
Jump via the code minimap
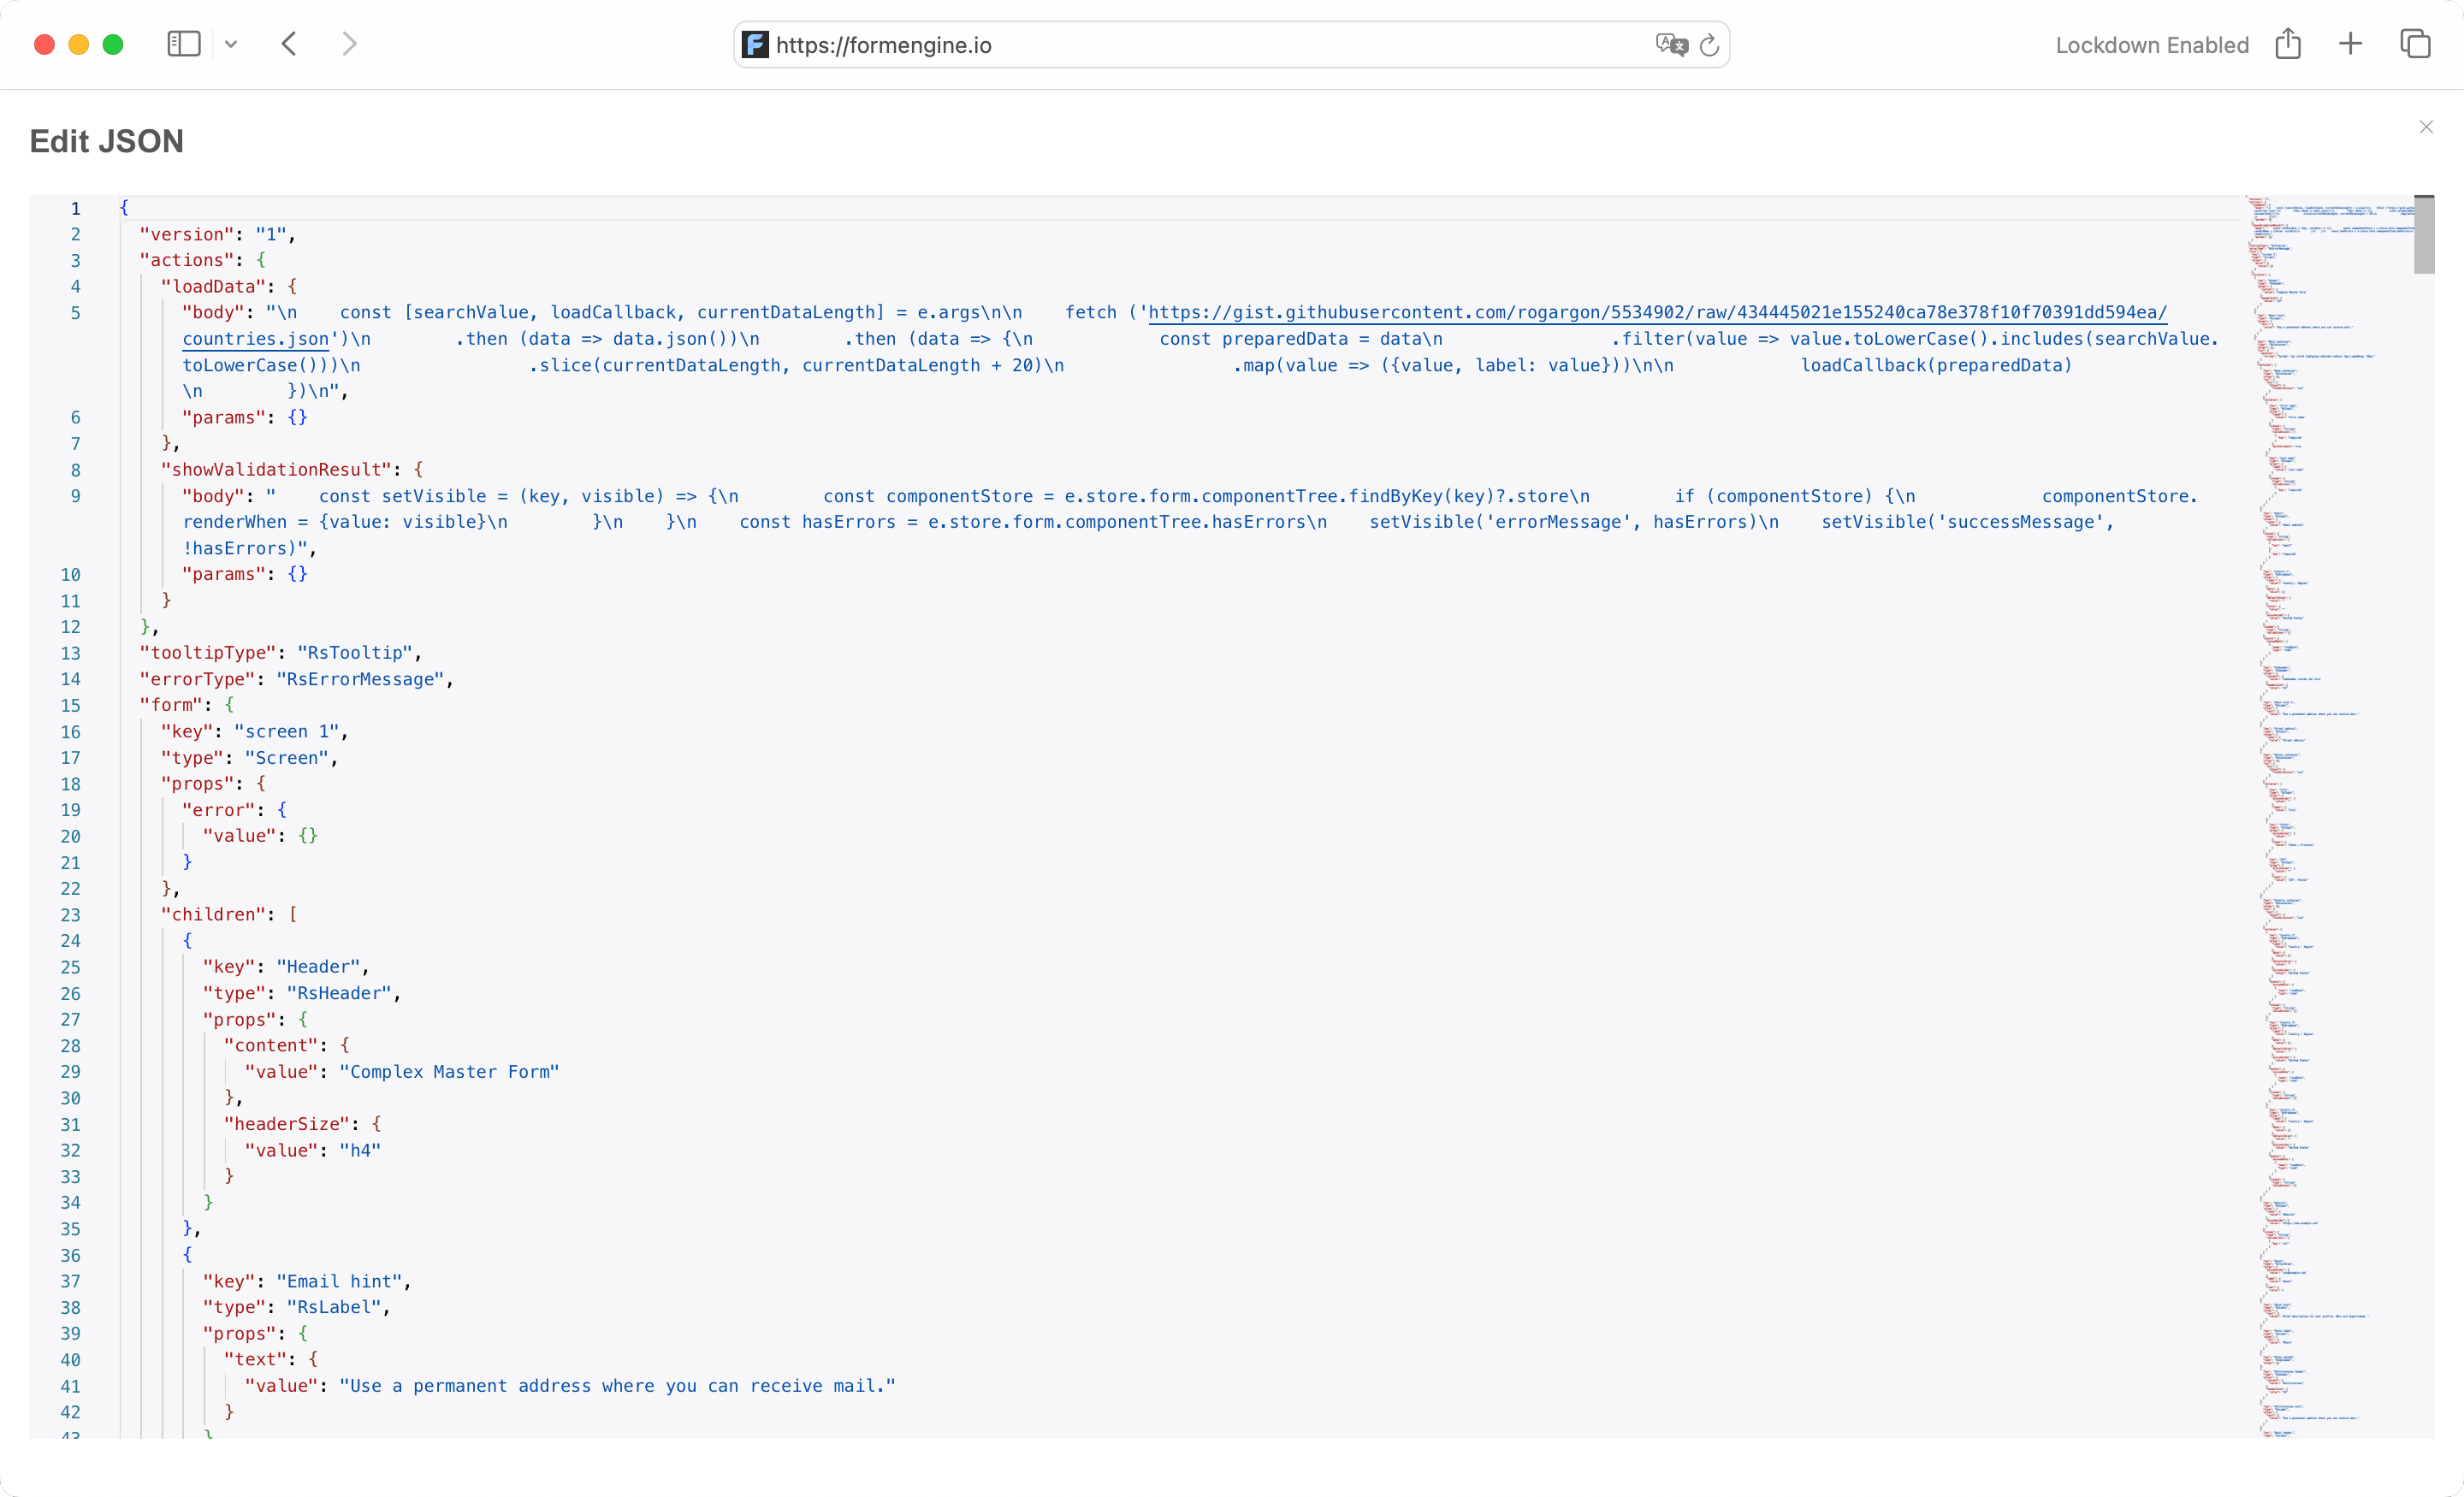click(x=2328, y=816)
